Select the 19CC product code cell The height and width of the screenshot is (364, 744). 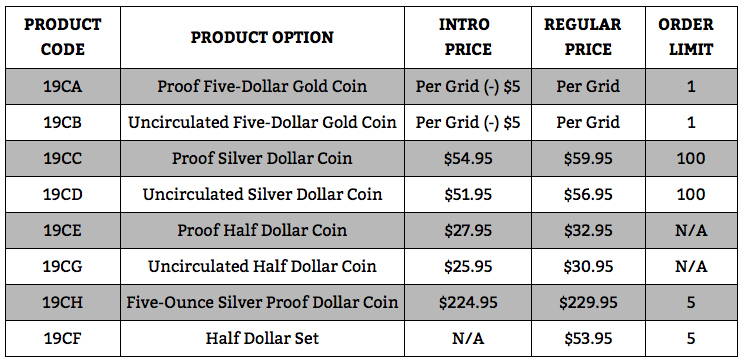tap(63, 159)
